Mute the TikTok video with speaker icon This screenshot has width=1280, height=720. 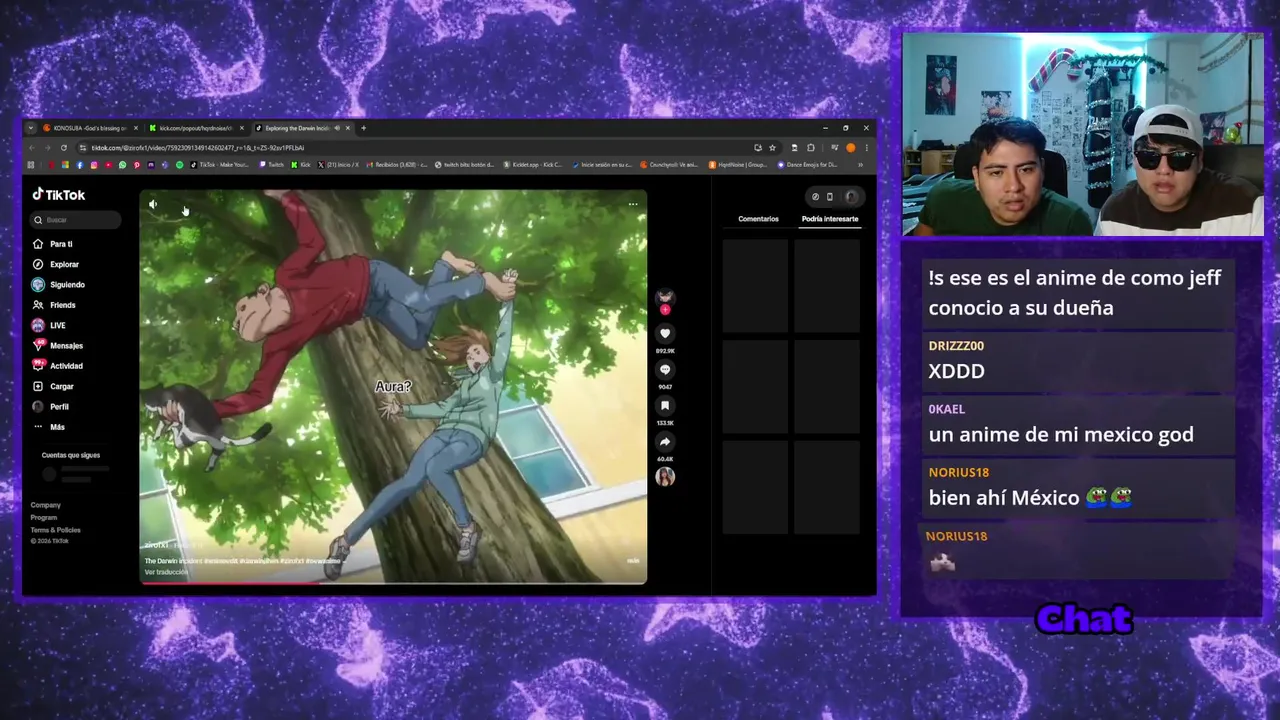click(x=153, y=204)
